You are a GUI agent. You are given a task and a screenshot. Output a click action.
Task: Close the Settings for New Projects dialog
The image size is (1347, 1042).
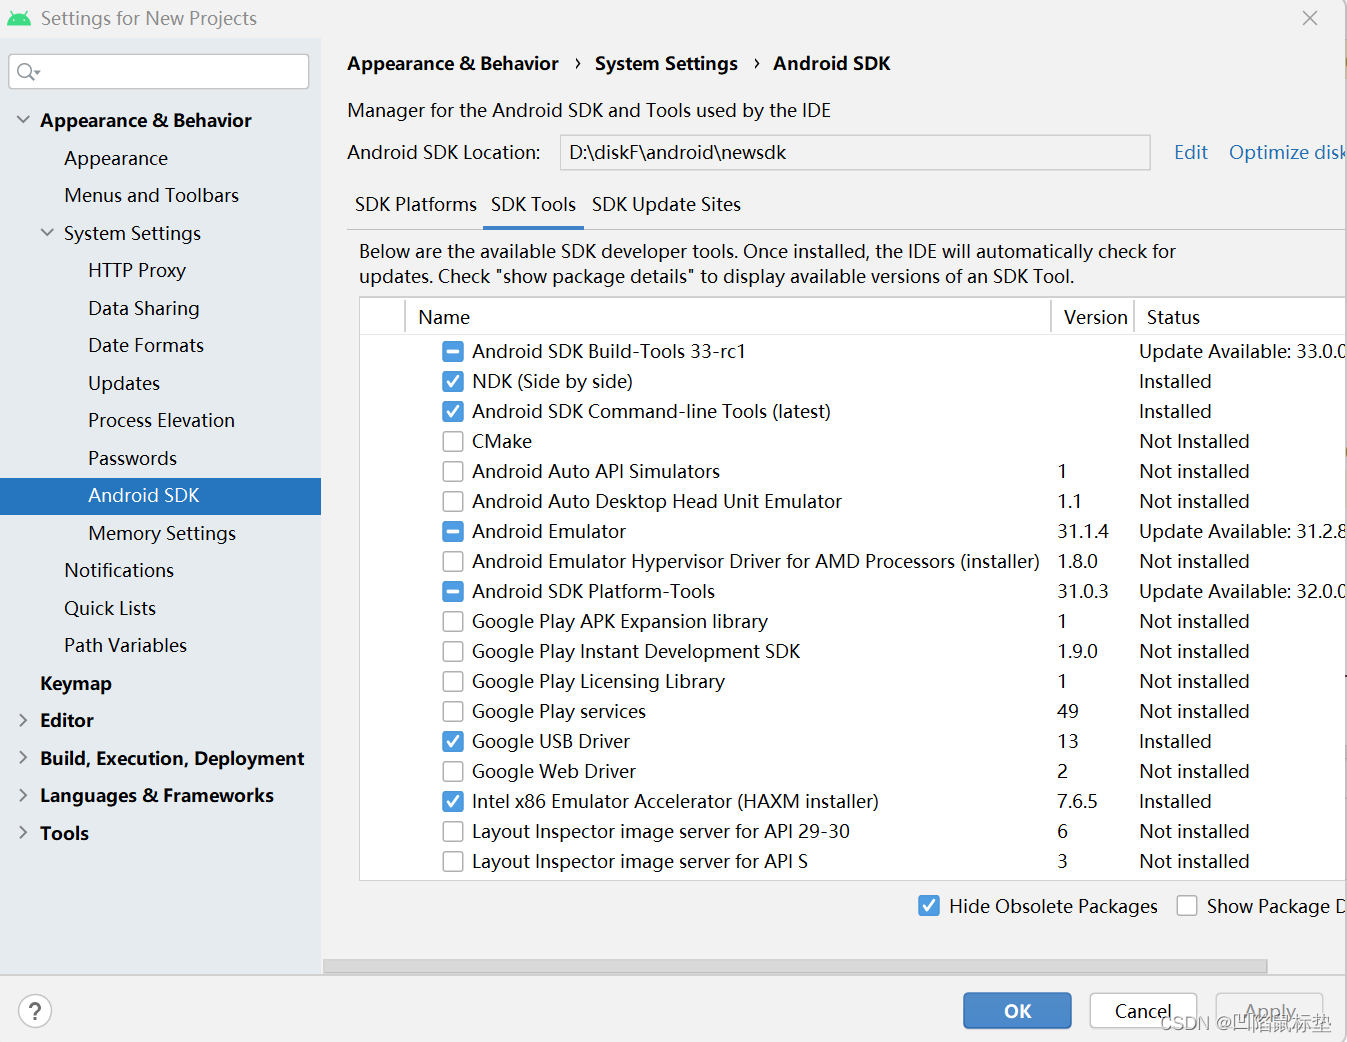click(x=1310, y=18)
